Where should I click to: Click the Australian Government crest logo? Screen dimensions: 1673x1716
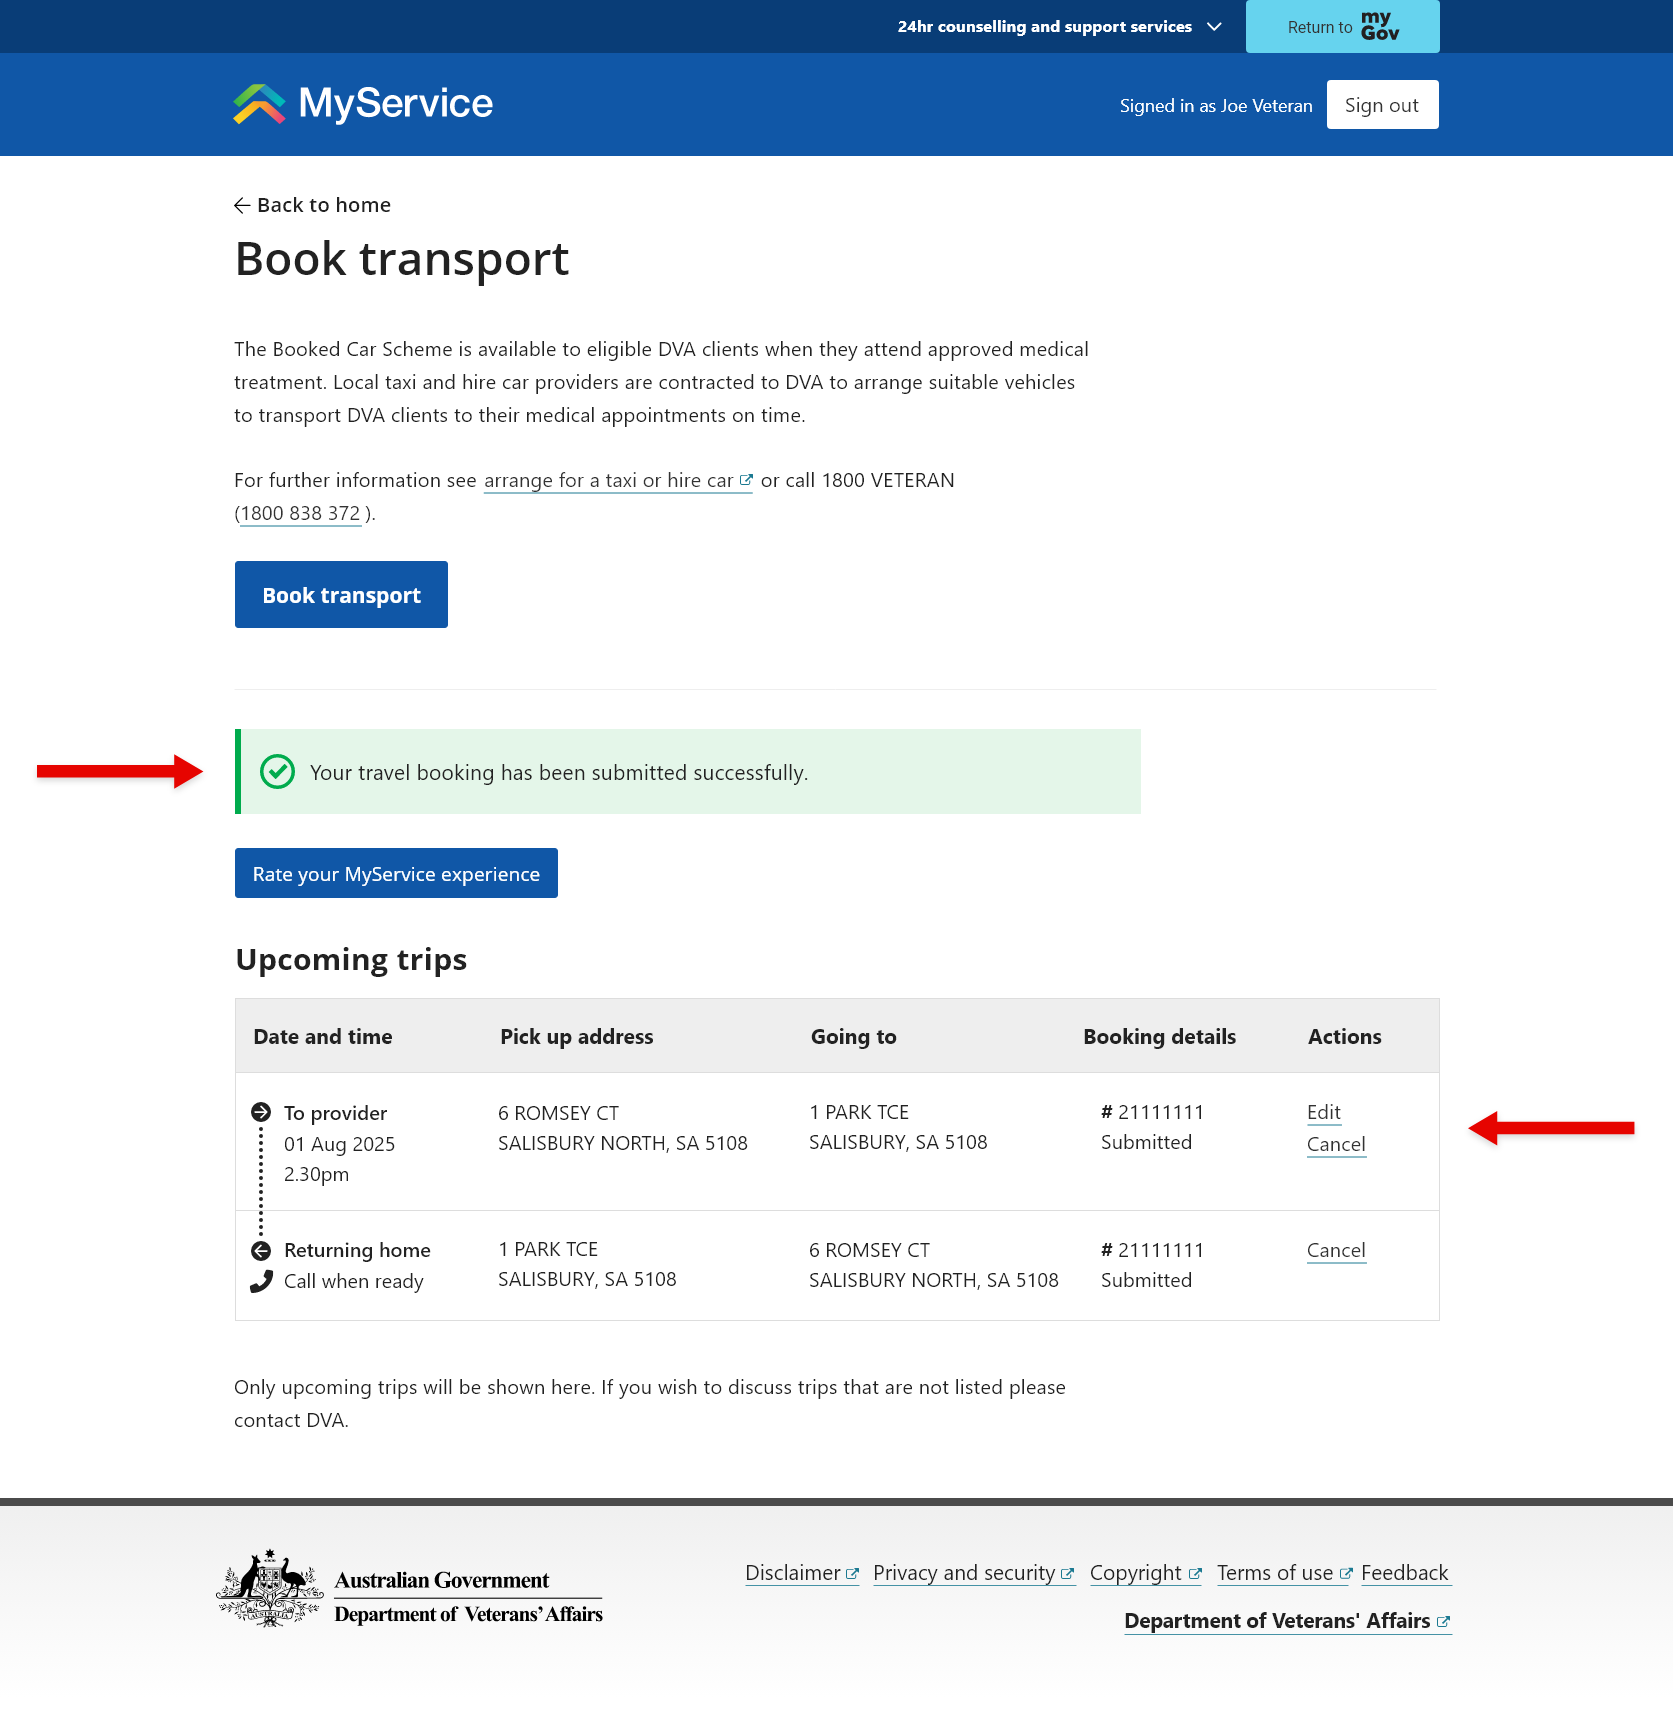pos(269,1589)
